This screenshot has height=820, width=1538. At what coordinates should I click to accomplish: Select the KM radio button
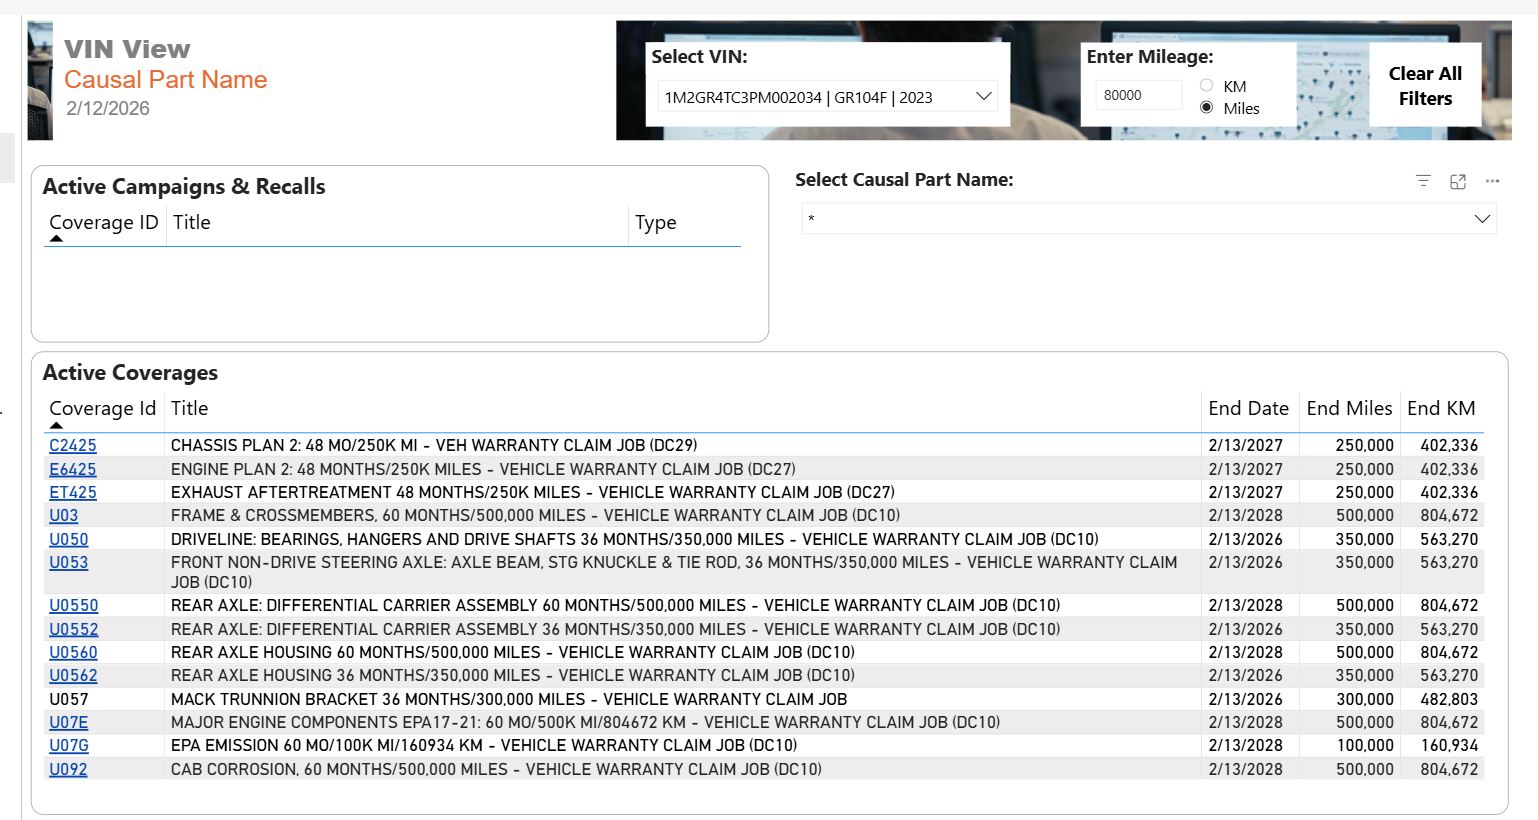tap(1206, 86)
